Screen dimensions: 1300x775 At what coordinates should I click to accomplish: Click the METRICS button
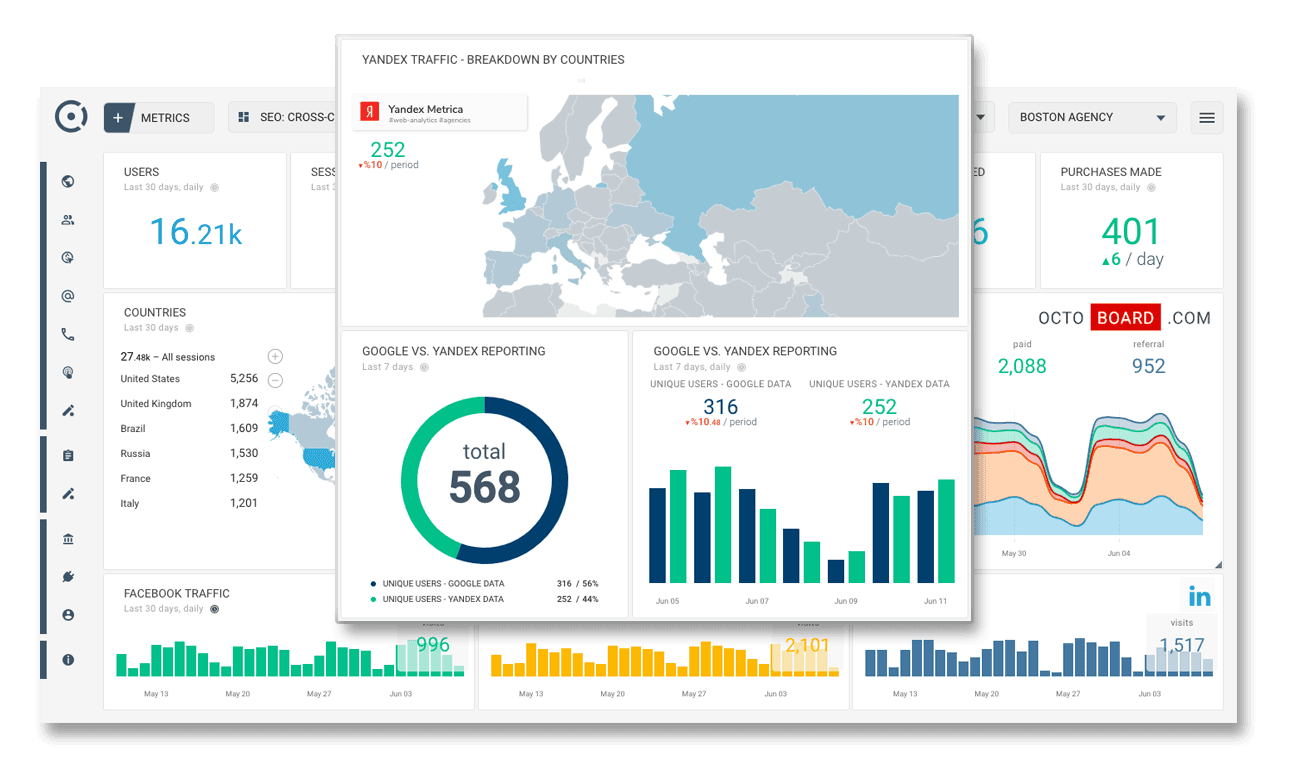pos(159,117)
